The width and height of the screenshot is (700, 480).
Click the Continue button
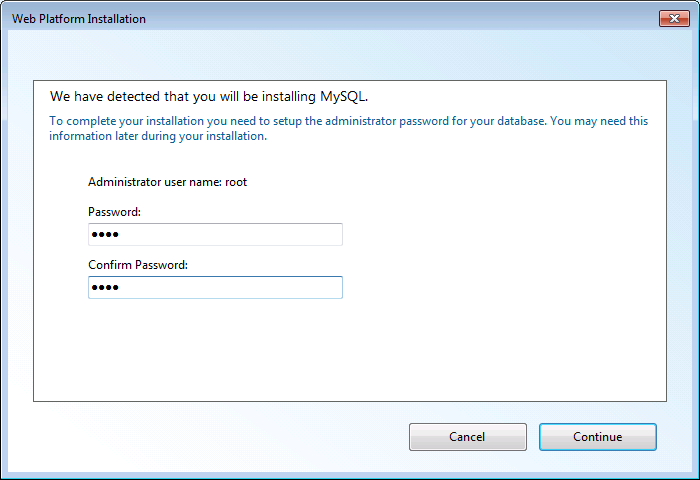point(598,437)
